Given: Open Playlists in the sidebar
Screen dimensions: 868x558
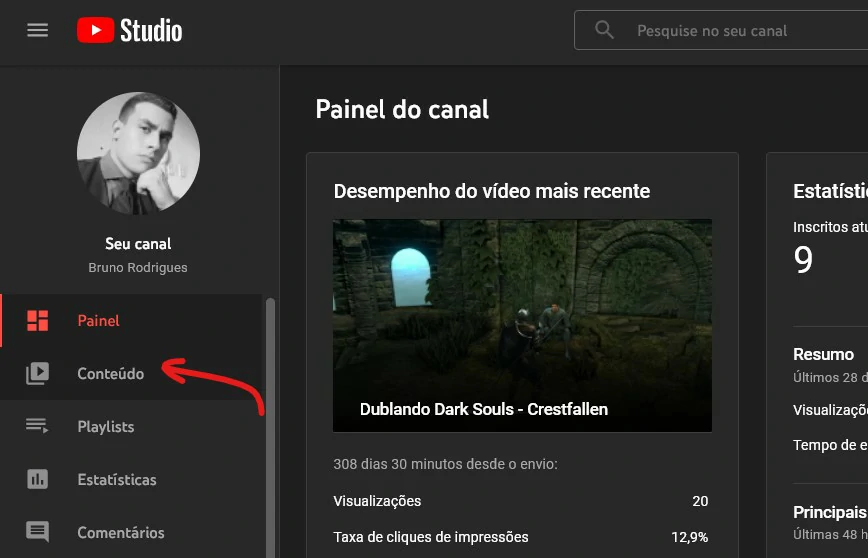Looking at the screenshot, I should (131, 427).
